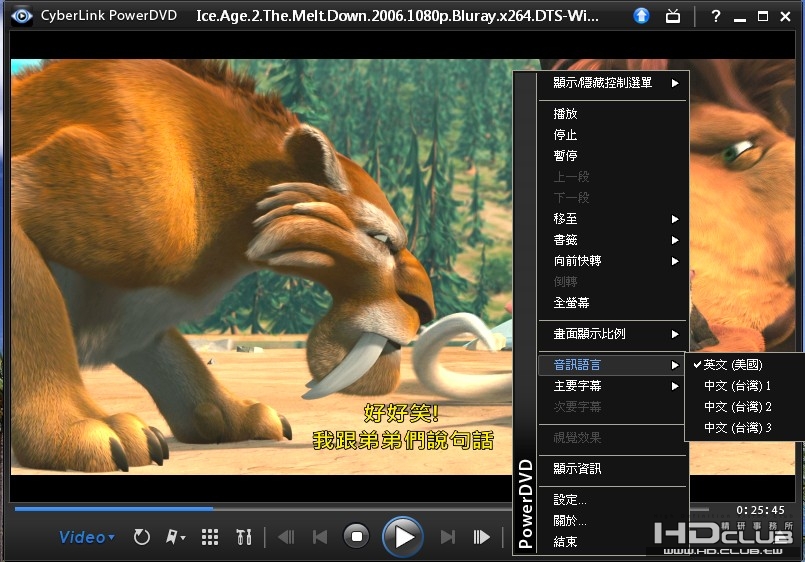805x562 pixels.
Task: Select 暫停 in the context menu
Action: pyautogui.click(x=613, y=156)
